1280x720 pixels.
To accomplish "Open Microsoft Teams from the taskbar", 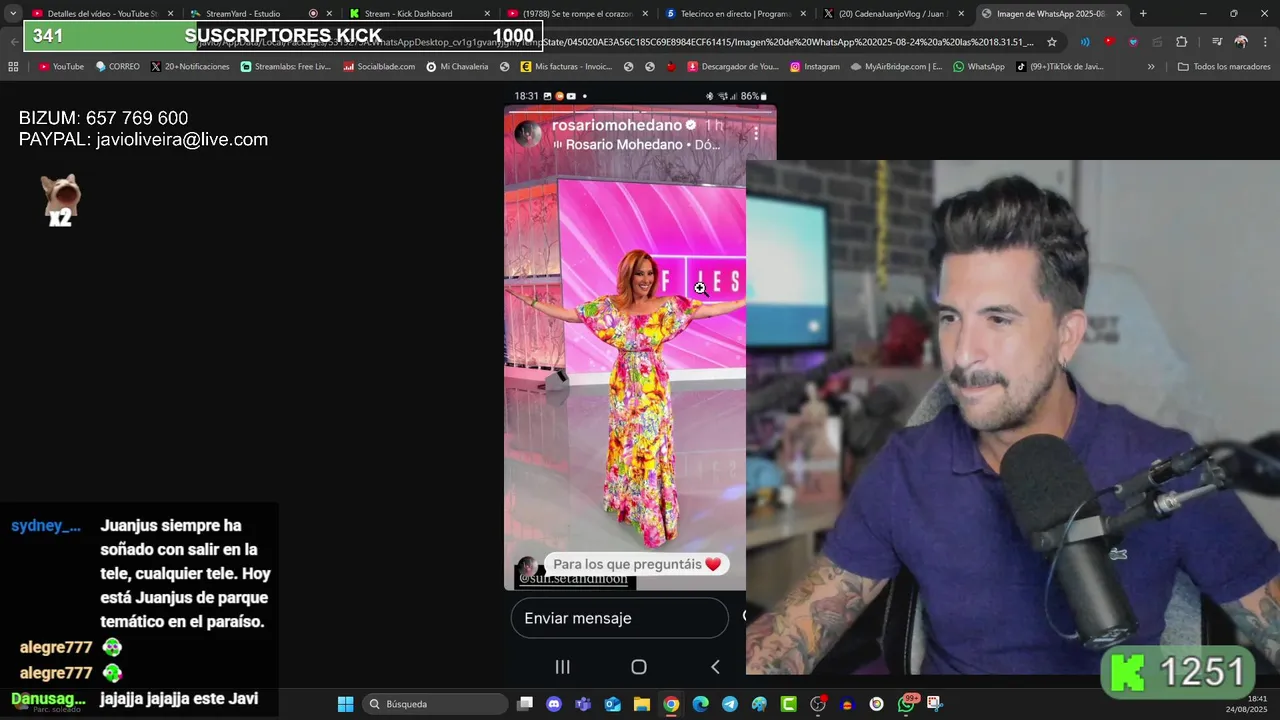I will click(583, 704).
